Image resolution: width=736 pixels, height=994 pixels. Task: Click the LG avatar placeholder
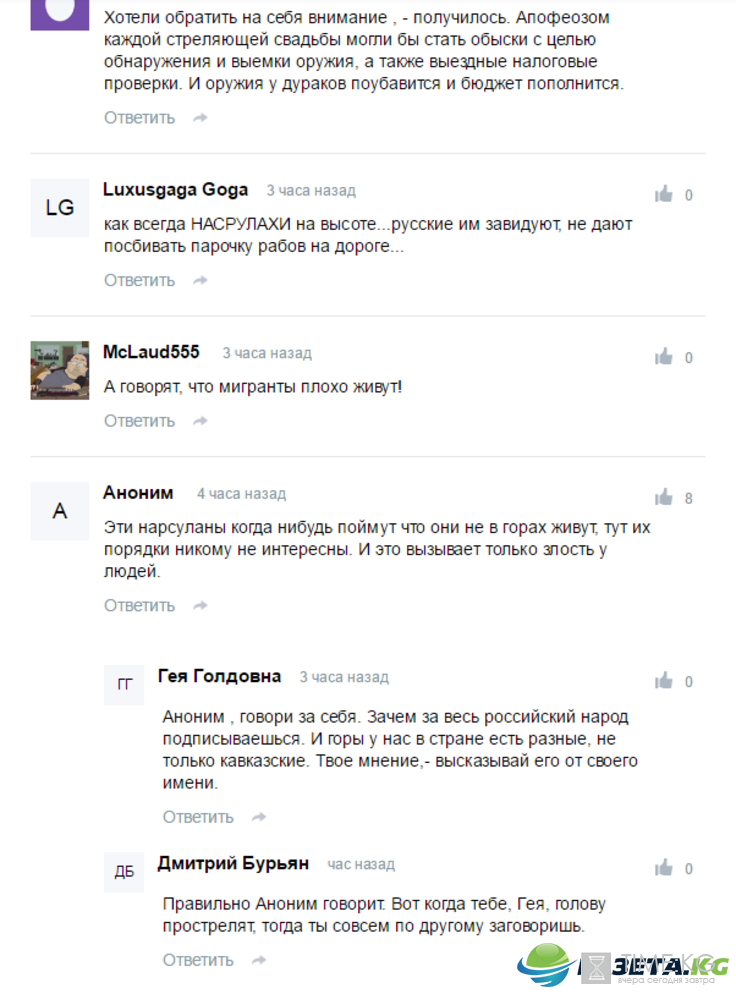tap(60, 208)
